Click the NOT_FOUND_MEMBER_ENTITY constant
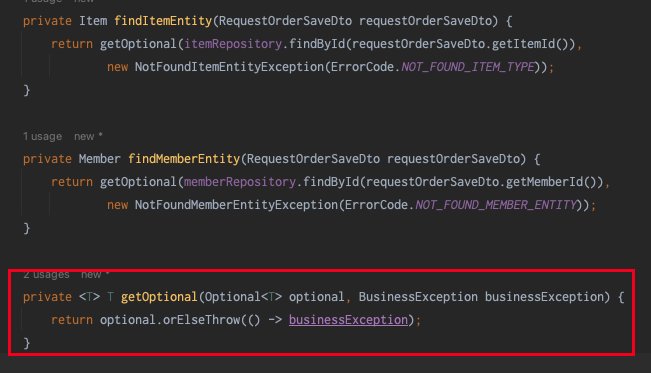 [496, 205]
